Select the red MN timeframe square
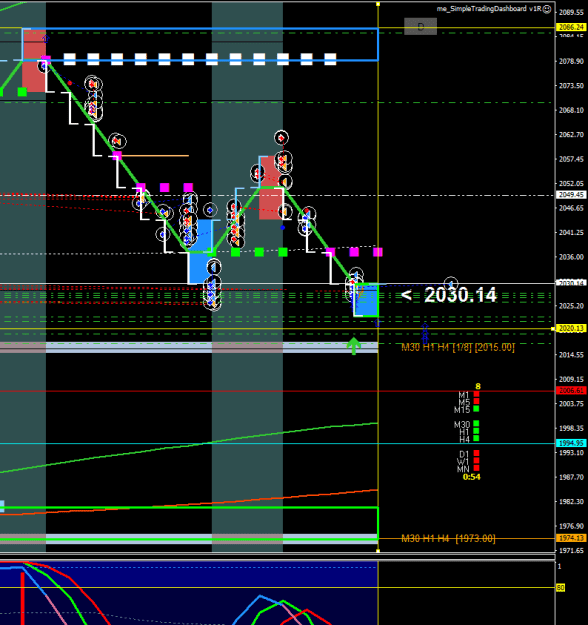This screenshot has width=588, height=625. [x=476, y=468]
